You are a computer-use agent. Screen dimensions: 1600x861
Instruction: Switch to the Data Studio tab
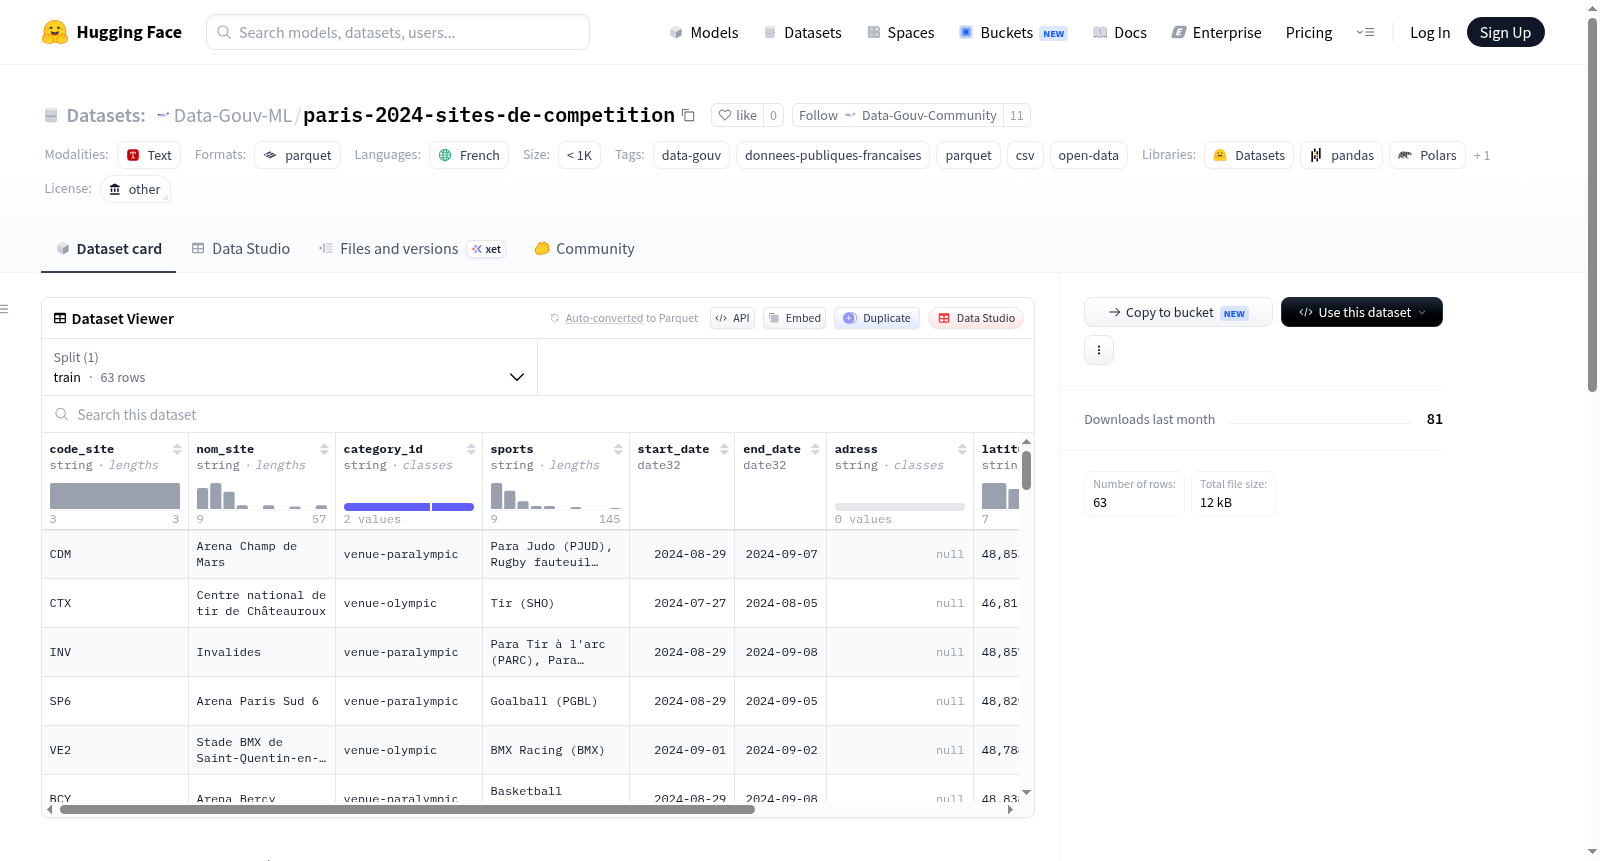pyautogui.click(x=241, y=249)
